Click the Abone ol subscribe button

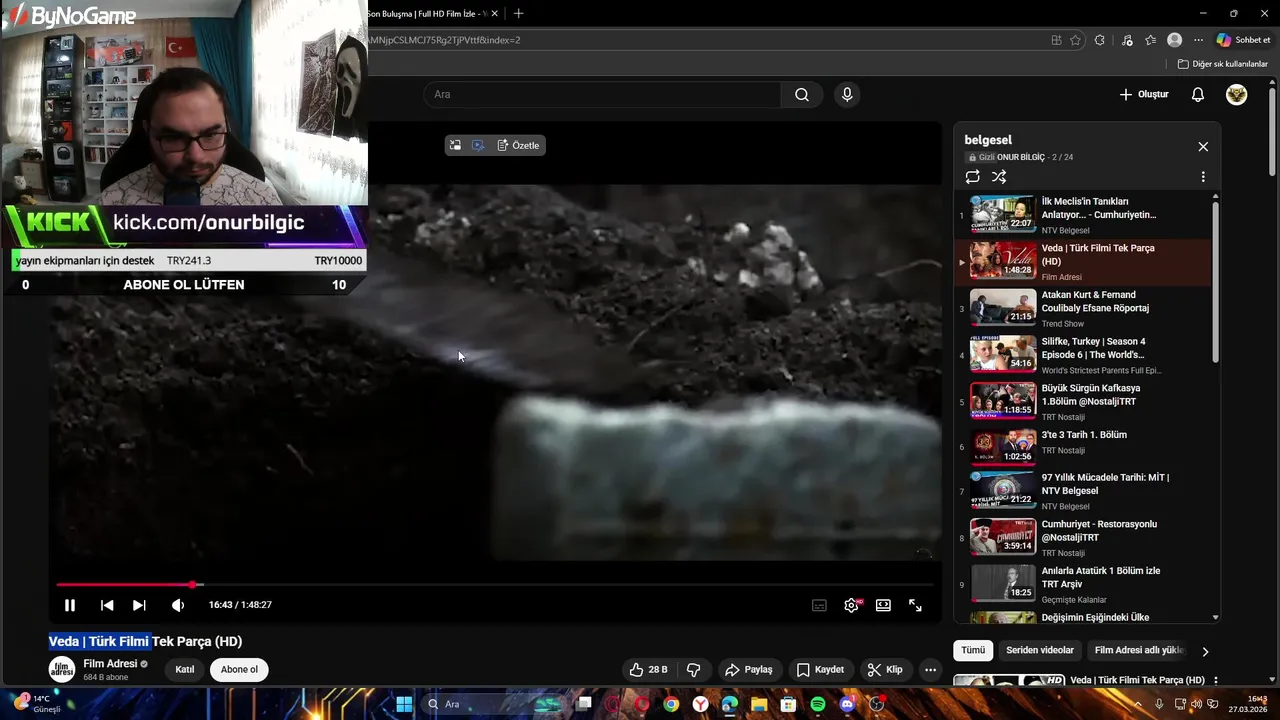tap(239, 670)
